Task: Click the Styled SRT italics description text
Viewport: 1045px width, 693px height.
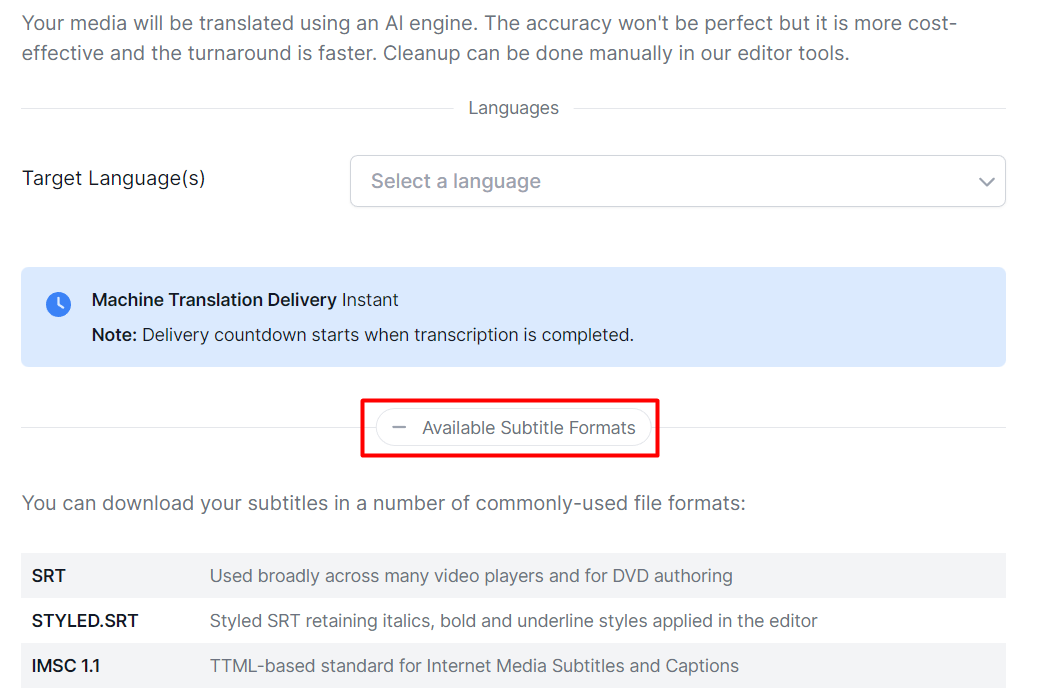Action: [x=513, y=621]
